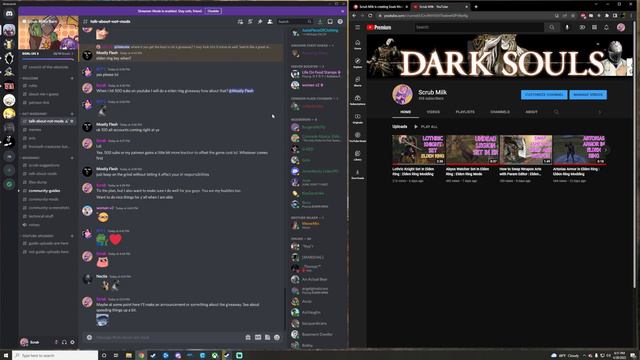Open the Threads icon in Discord channel header
640x360 pixels.
(x=240, y=22)
